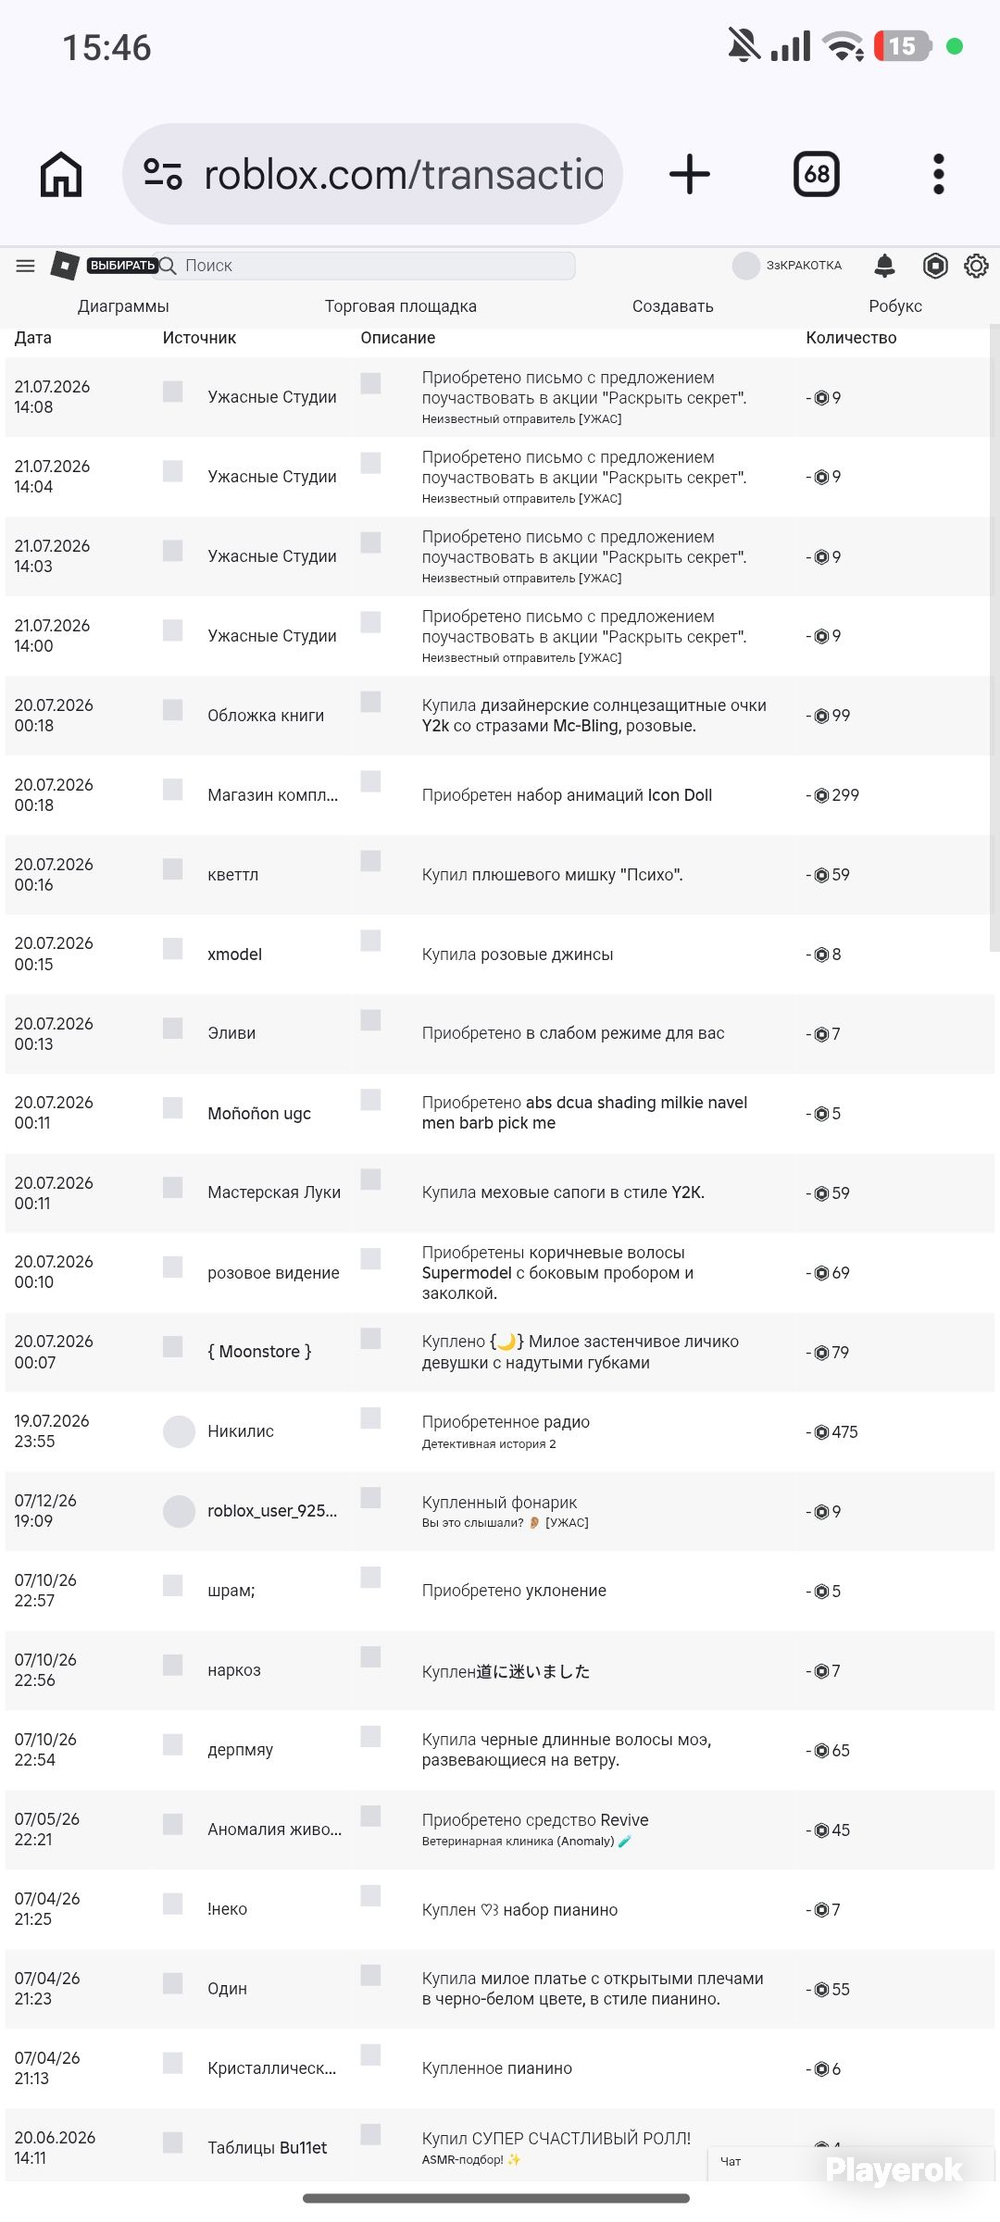Open Robux balance hexagon icon
The width and height of the screenshot is (1000, 2222).
tap(935, 265)
